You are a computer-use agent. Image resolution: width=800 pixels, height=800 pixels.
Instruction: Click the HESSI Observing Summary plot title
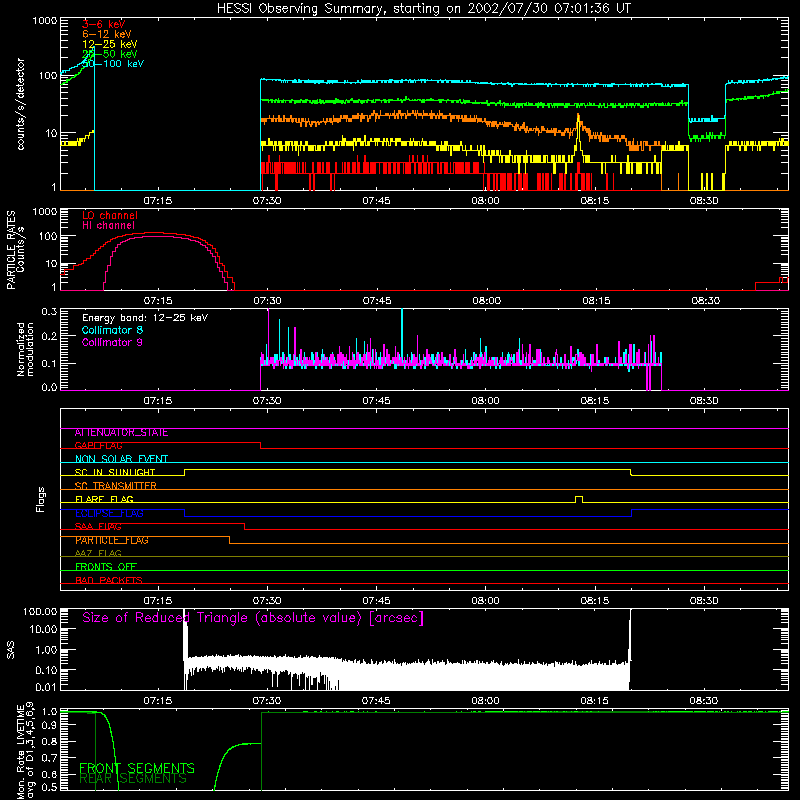tap(424, 9)
